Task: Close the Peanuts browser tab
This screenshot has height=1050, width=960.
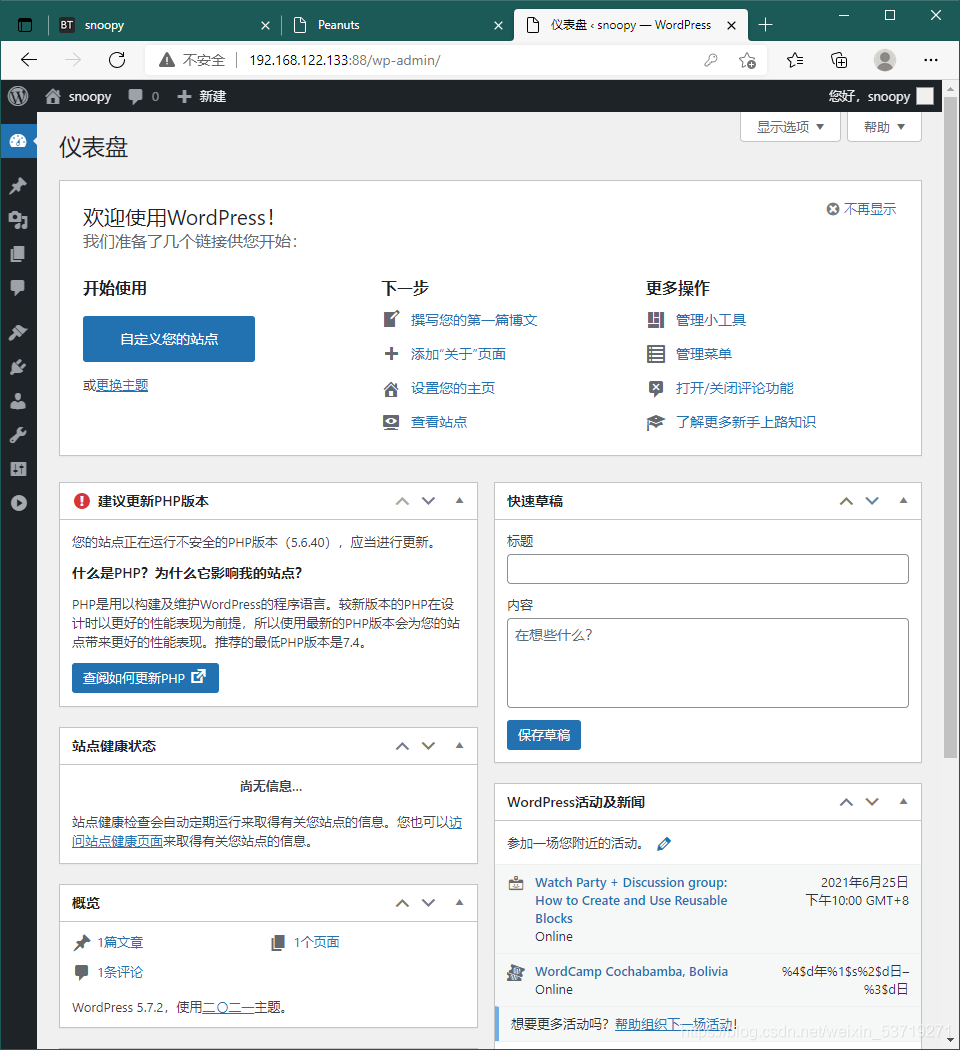Action: click(x=498, y=25)
